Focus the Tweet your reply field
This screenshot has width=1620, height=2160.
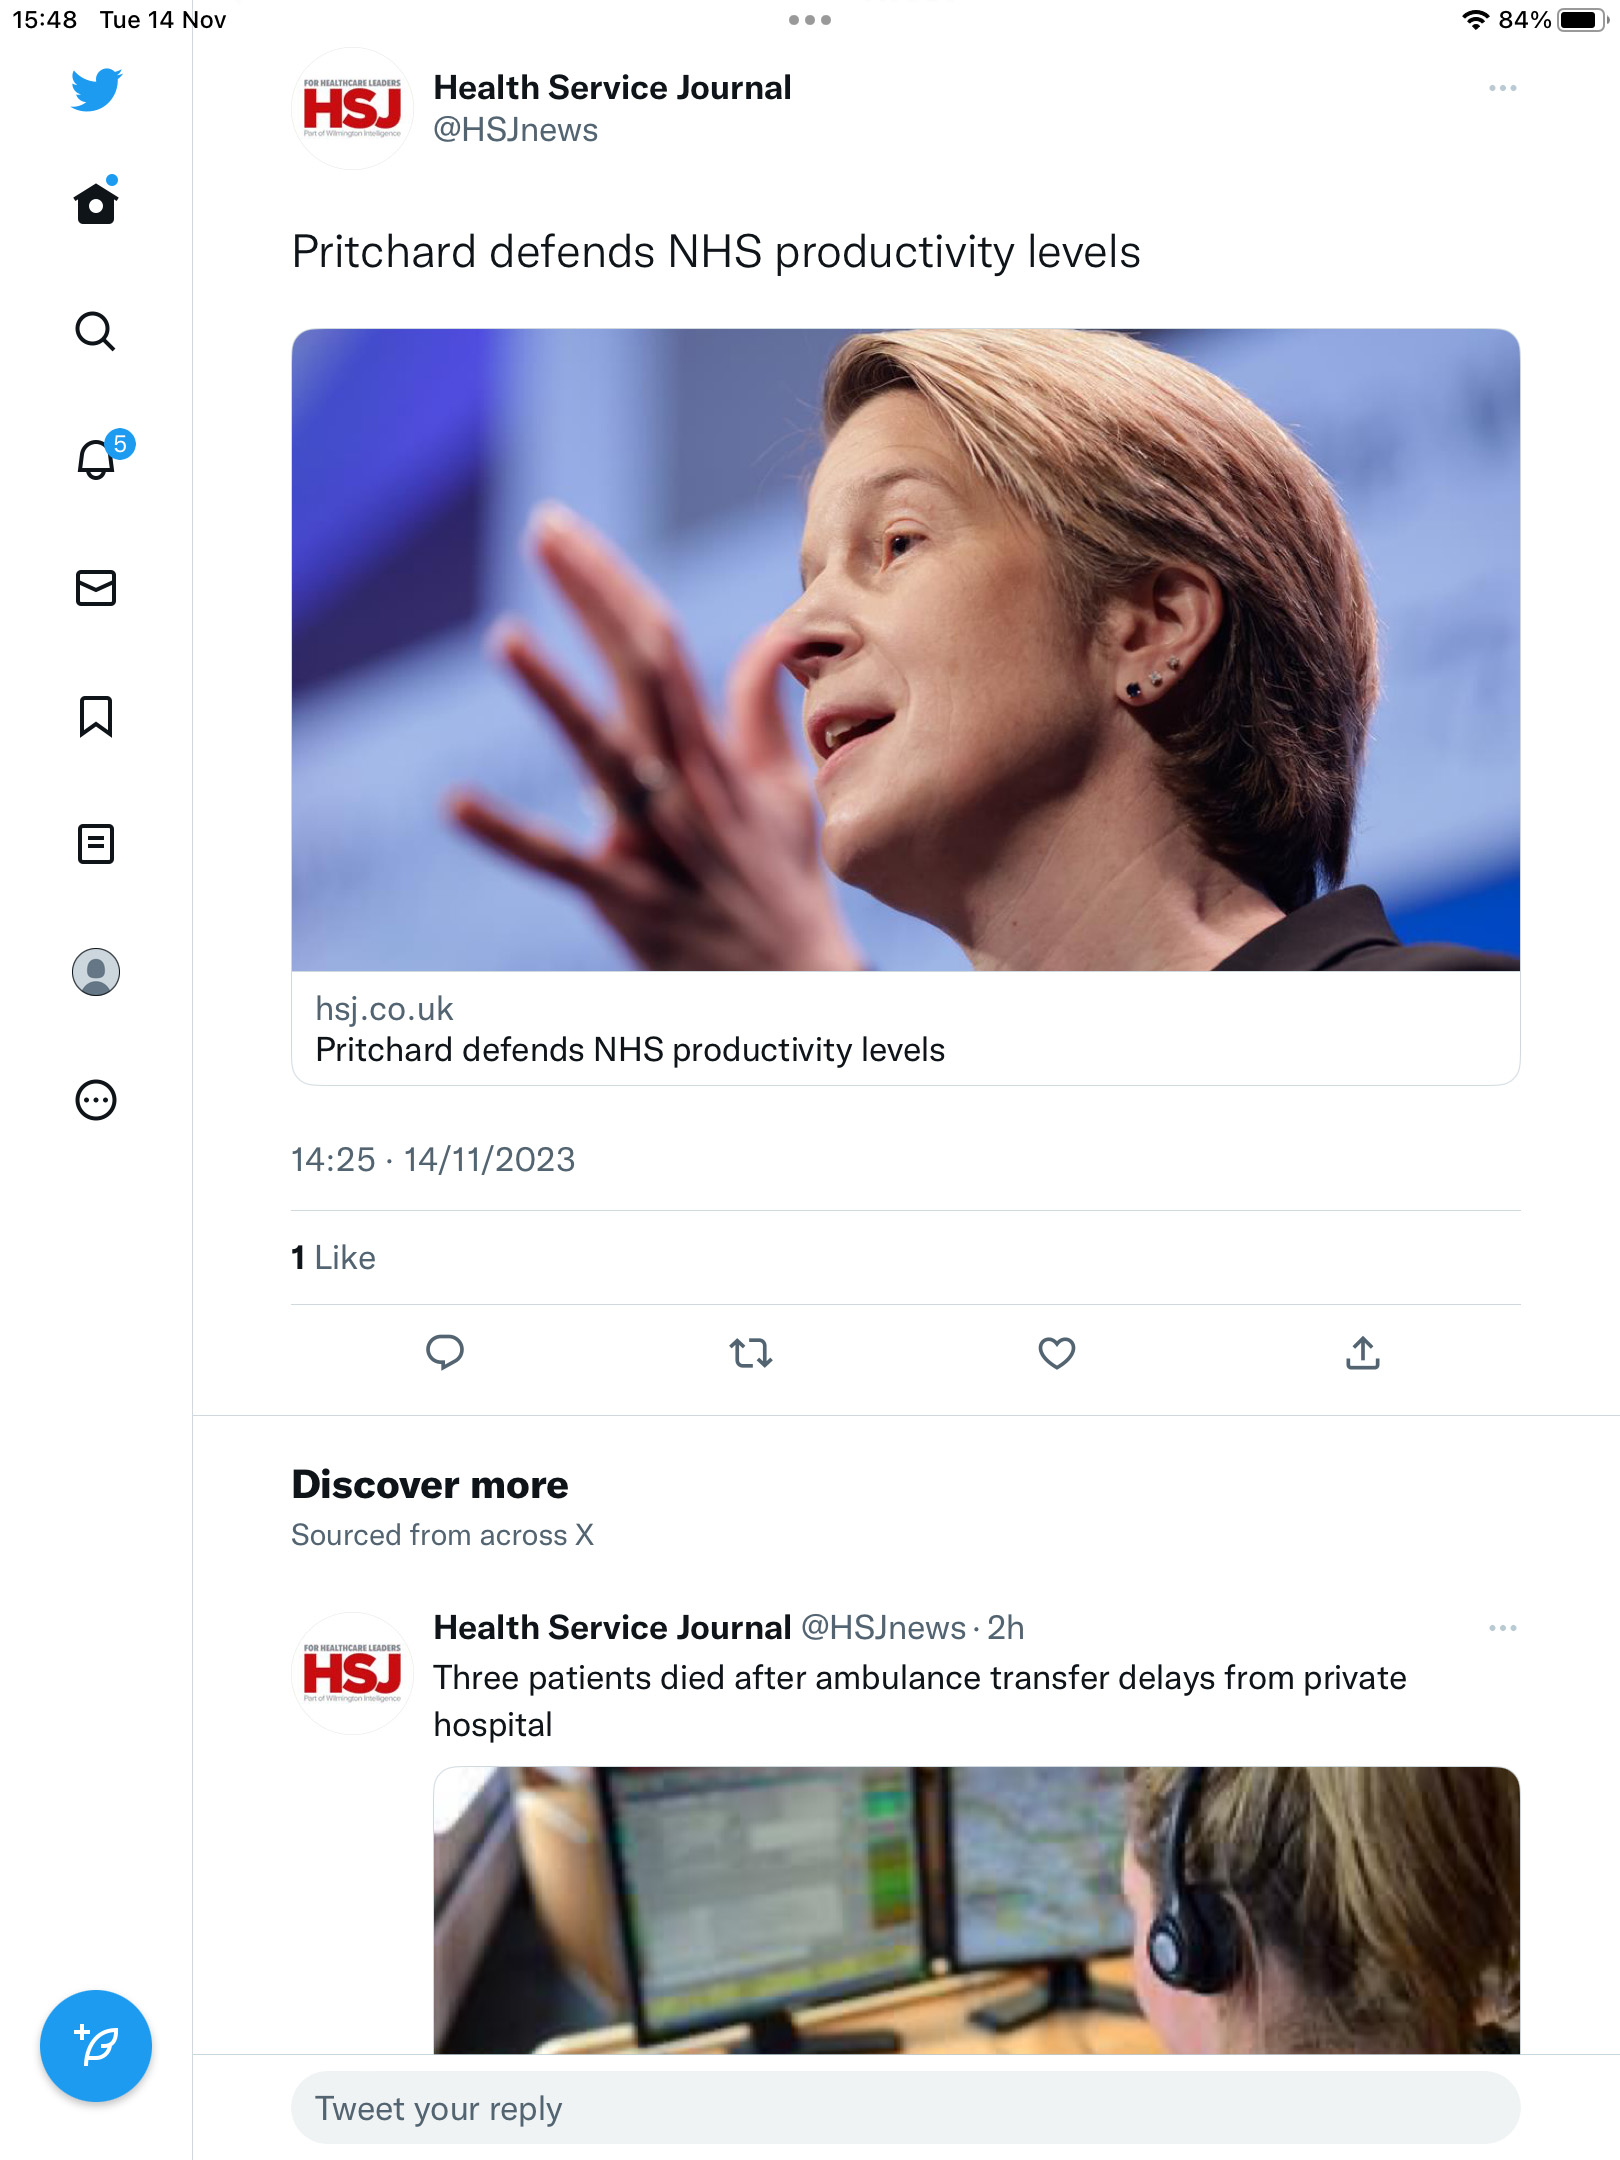click(x=906, y=2108)
